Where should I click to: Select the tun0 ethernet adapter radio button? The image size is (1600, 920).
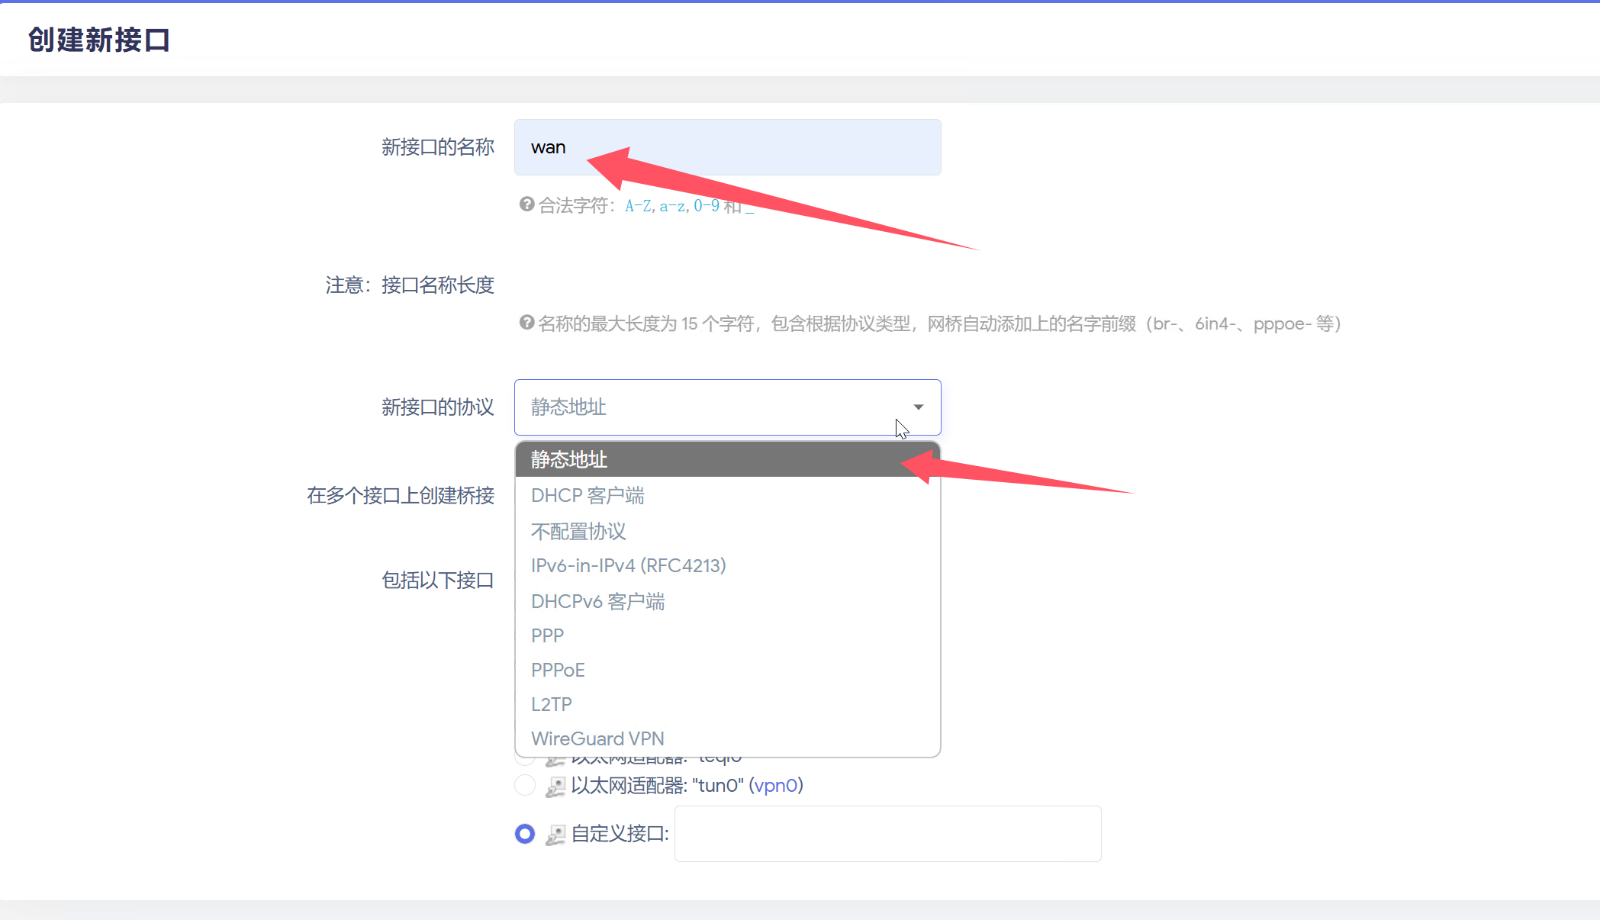[x=525, y=785]
